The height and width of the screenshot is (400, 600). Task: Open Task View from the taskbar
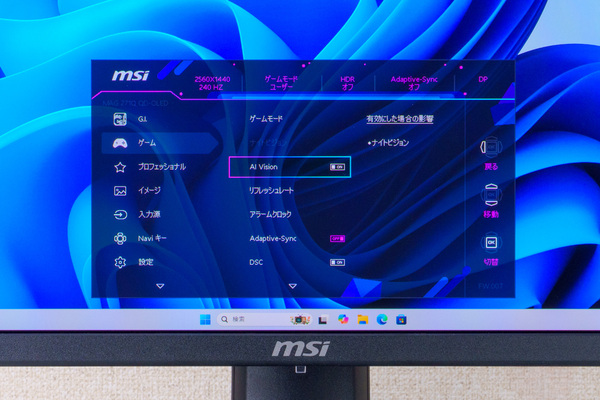pos(323,319)
